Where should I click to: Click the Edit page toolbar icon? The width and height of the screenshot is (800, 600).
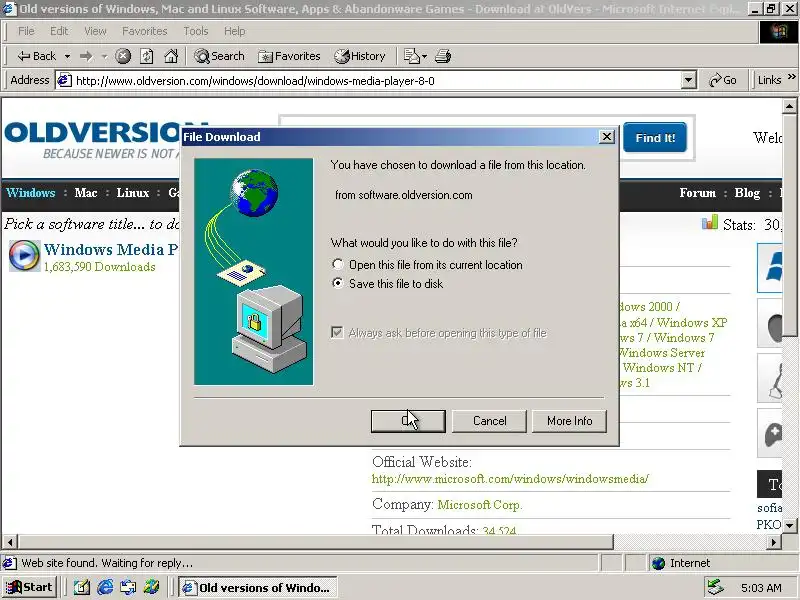(411, 56)
